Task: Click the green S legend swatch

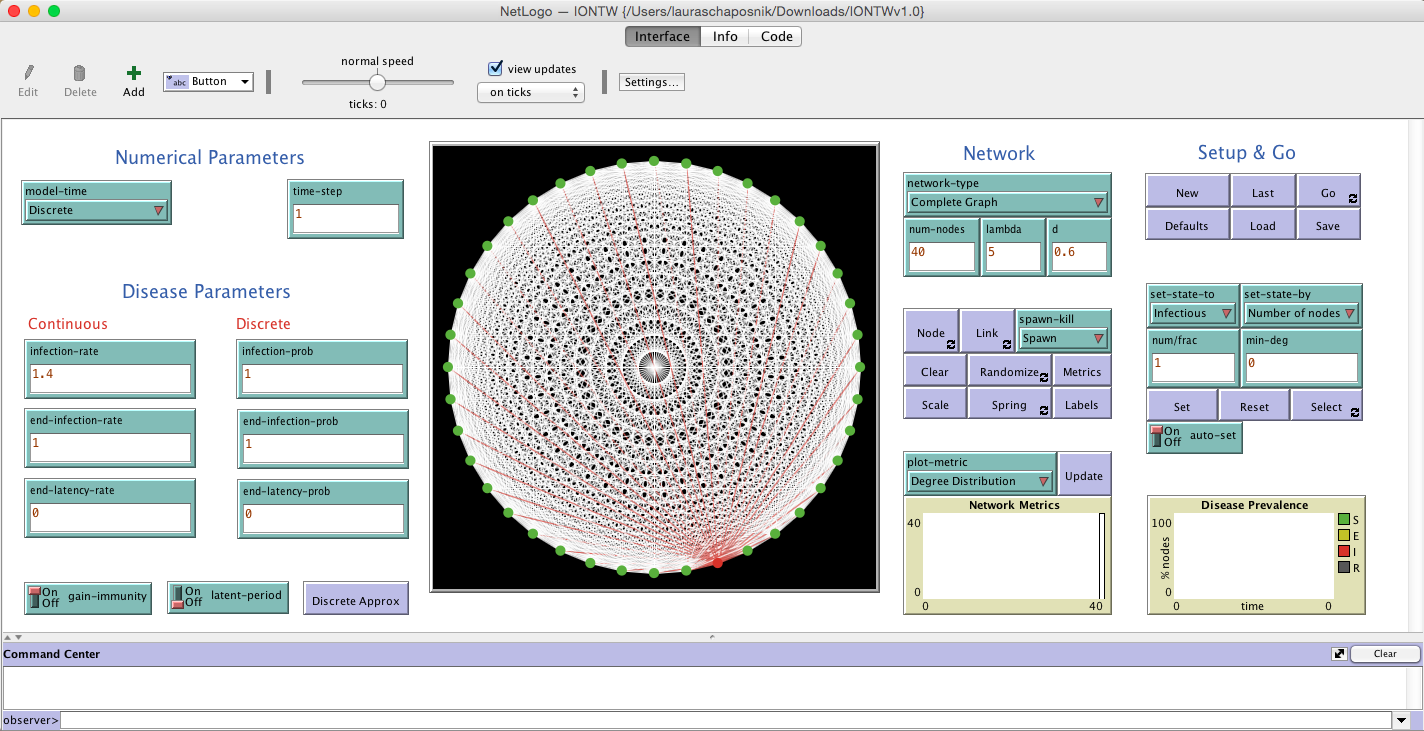Action: point(1344,520)
